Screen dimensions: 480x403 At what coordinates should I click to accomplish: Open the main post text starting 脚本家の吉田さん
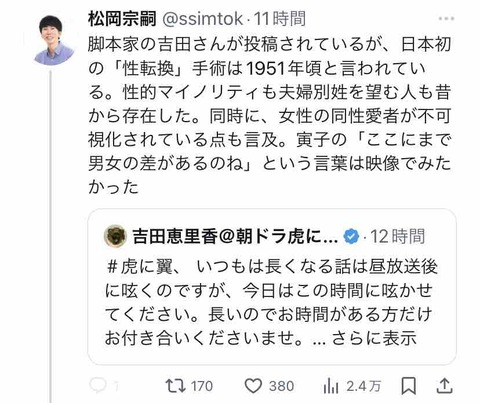click(270, 116)
